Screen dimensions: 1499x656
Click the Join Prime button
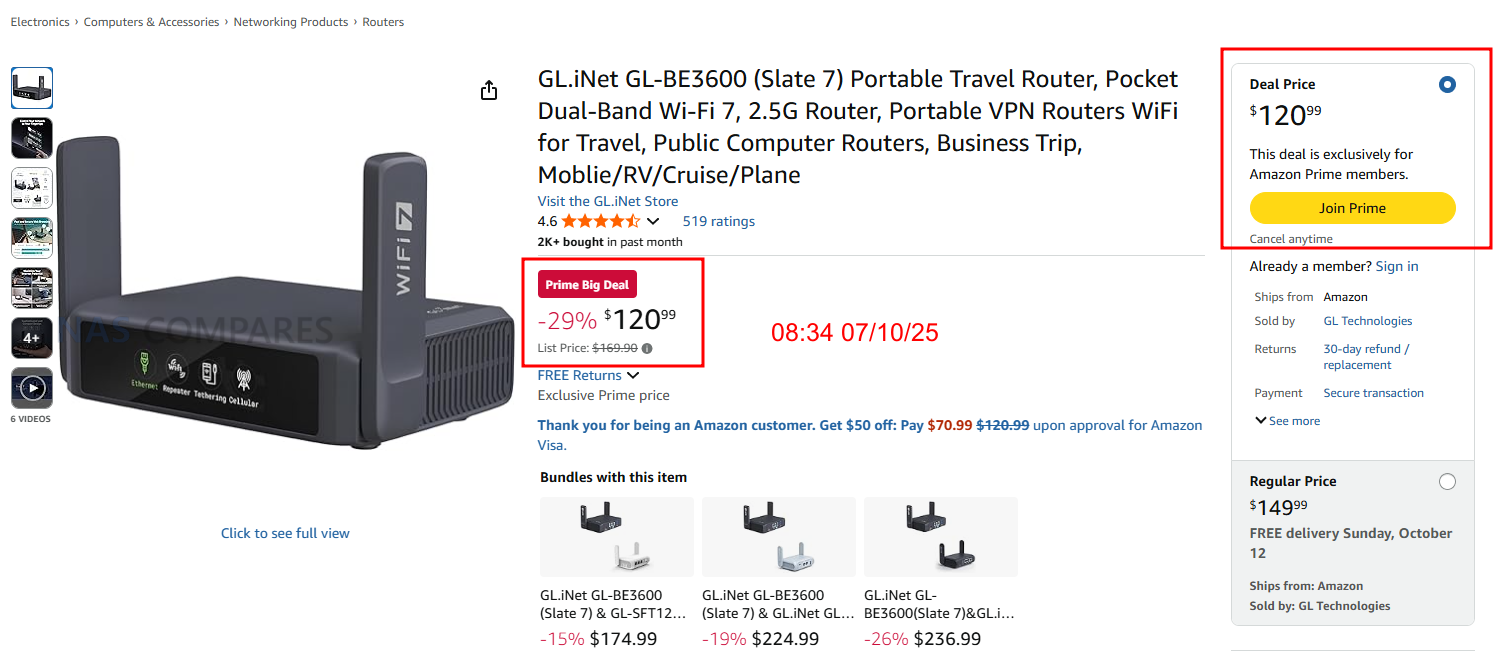pyautogui.click(x=1352, y=208)
